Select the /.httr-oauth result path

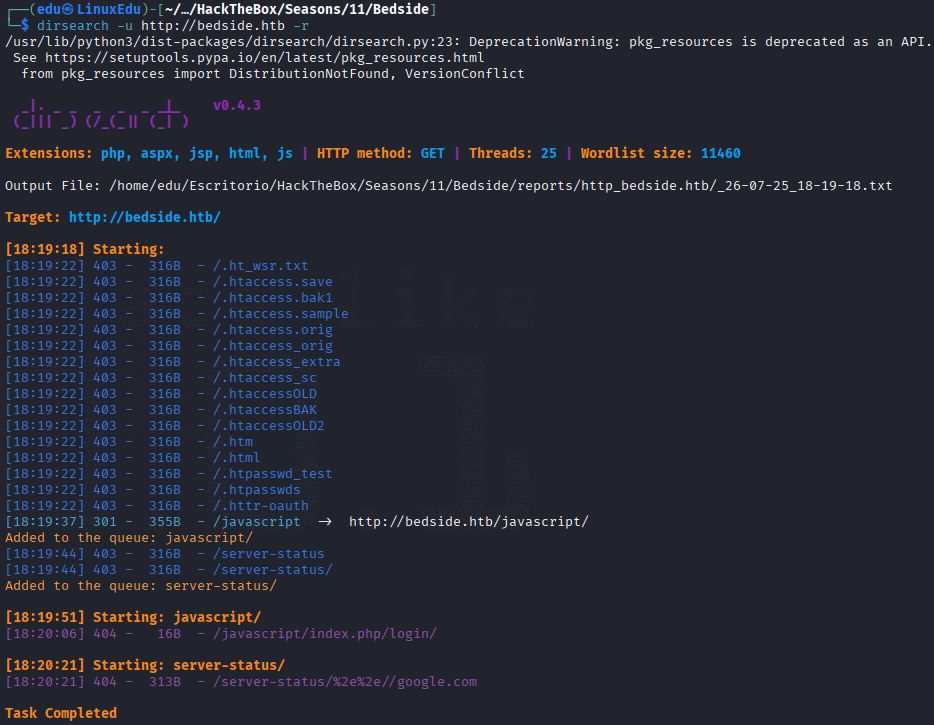pyautogui.click(x=261, y=506)
